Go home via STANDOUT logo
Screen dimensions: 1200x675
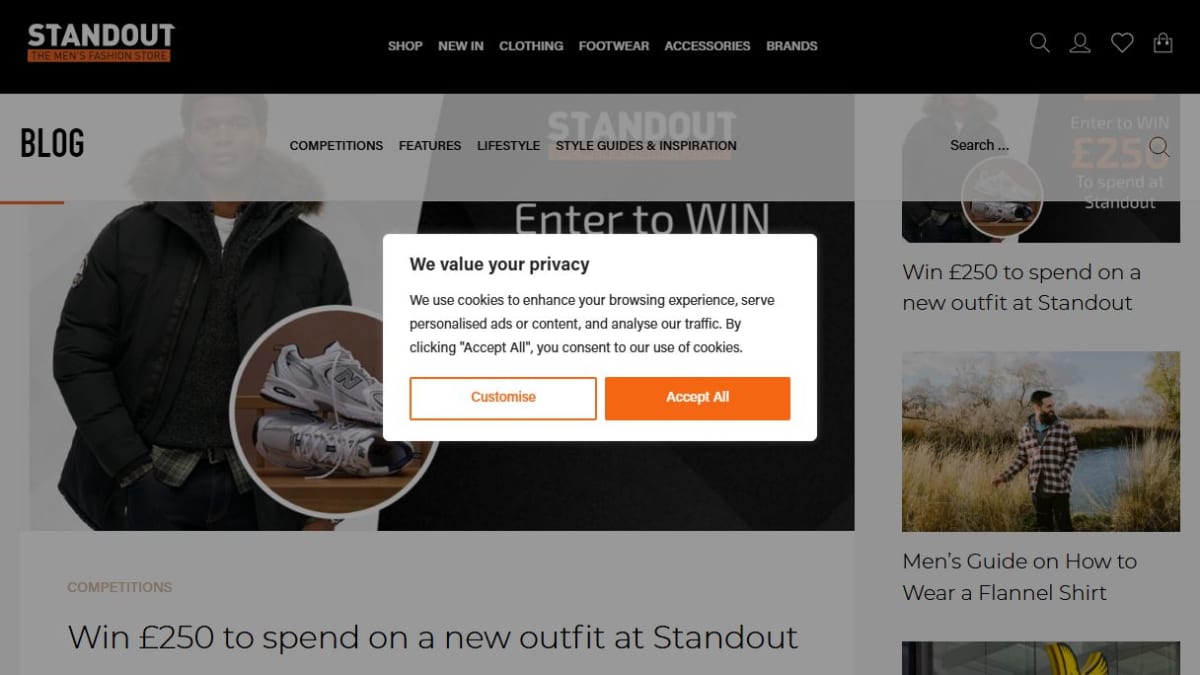[x=100, y=43]
